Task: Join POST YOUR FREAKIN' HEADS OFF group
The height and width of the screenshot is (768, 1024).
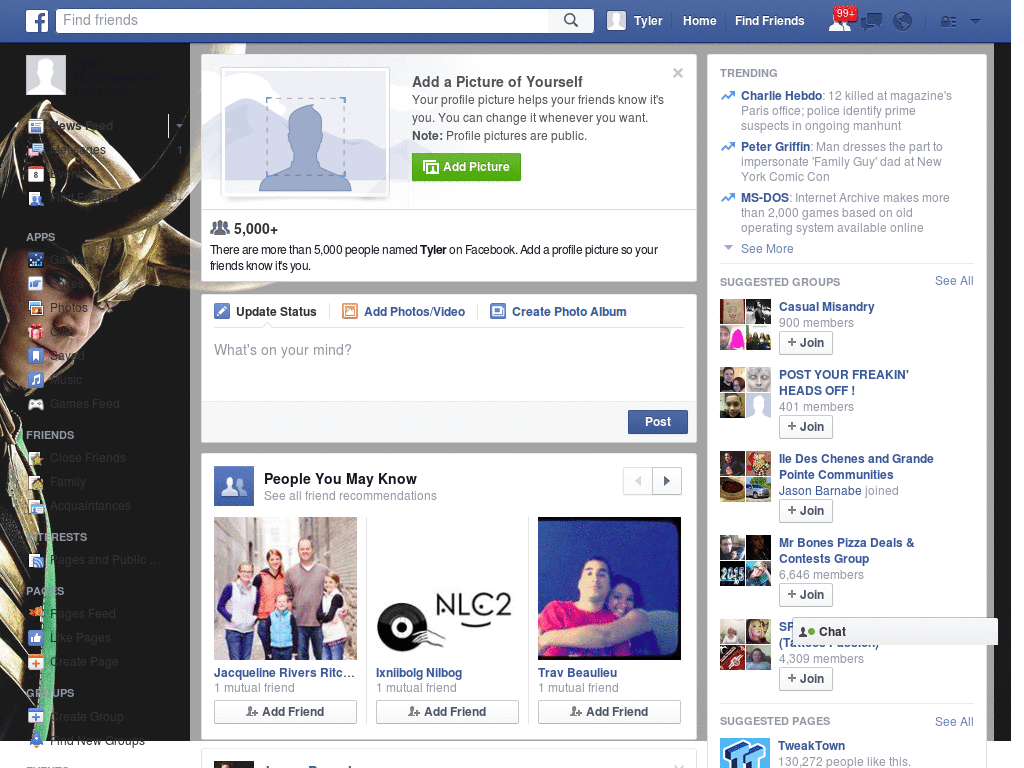Action: point(806,427)
